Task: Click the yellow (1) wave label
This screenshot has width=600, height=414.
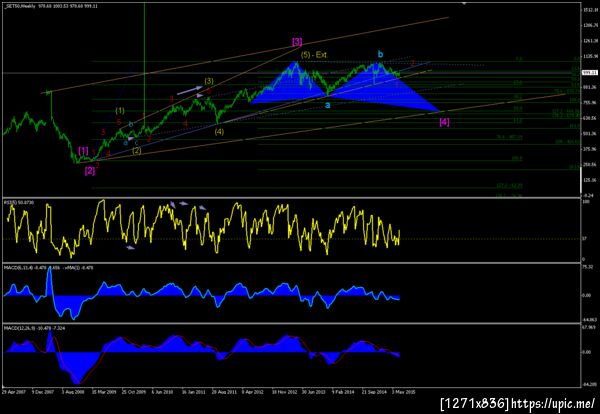Action: point(120,111)
